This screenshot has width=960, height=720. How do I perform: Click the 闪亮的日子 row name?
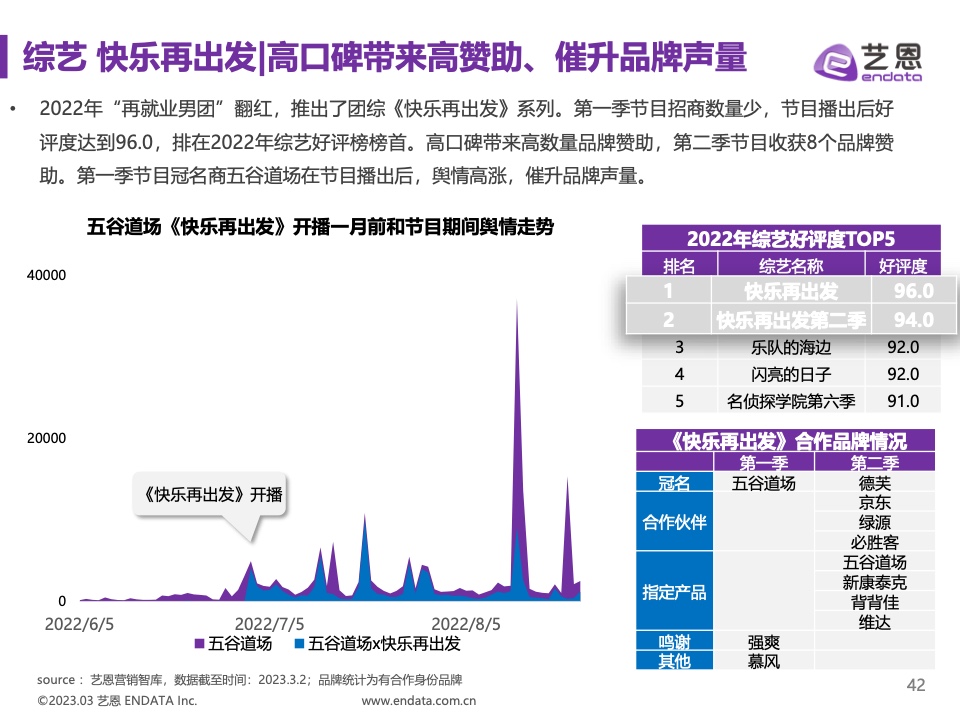pos(790,374)
